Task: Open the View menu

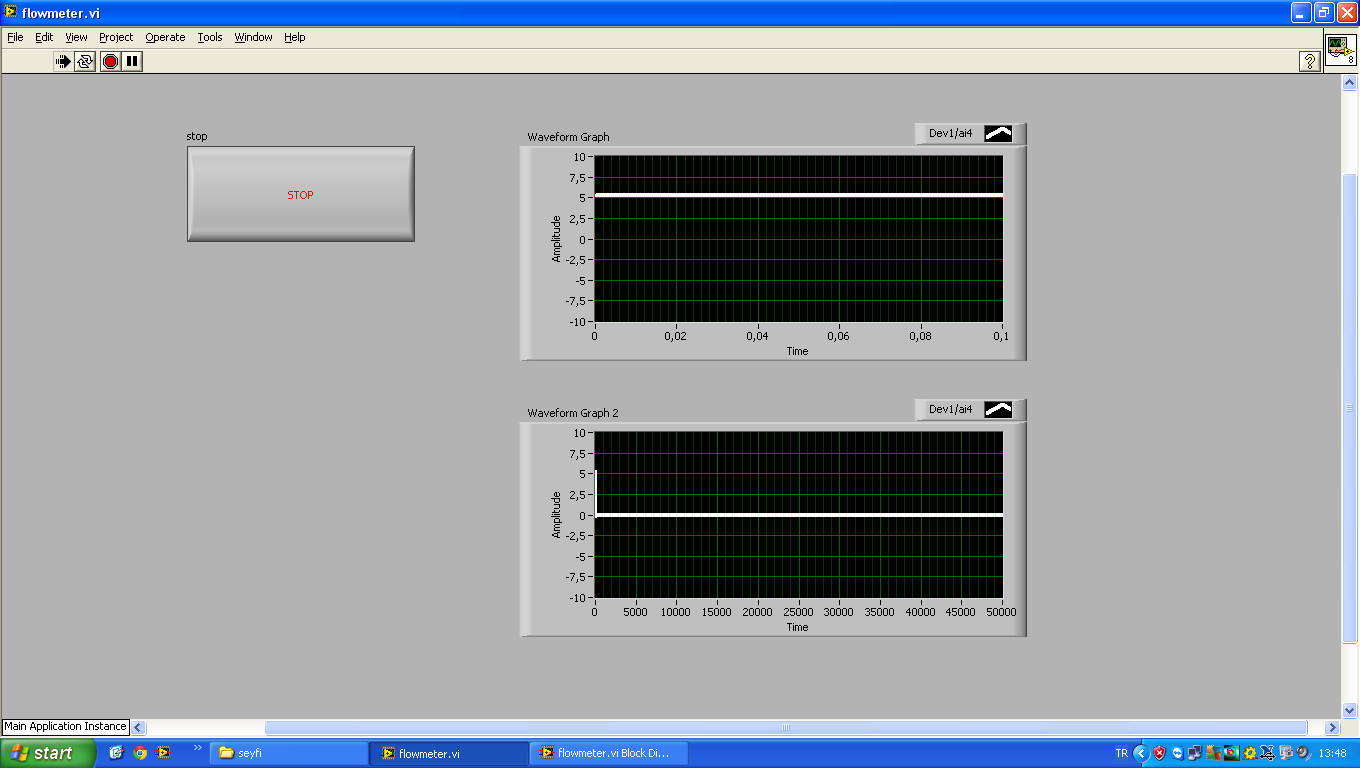Action: click(76, 37)
